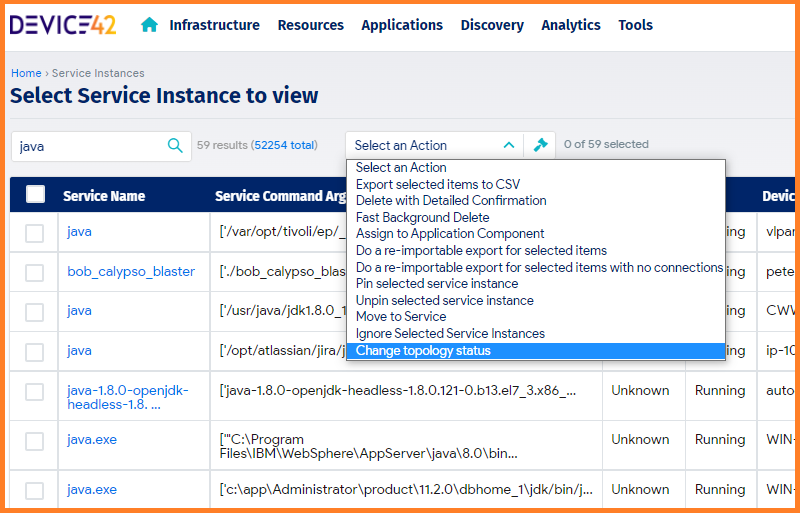The height and width of the screenshot is (513, 800).
Task: Select the checkbox for first java.exe row
Action: coord(35,441)
